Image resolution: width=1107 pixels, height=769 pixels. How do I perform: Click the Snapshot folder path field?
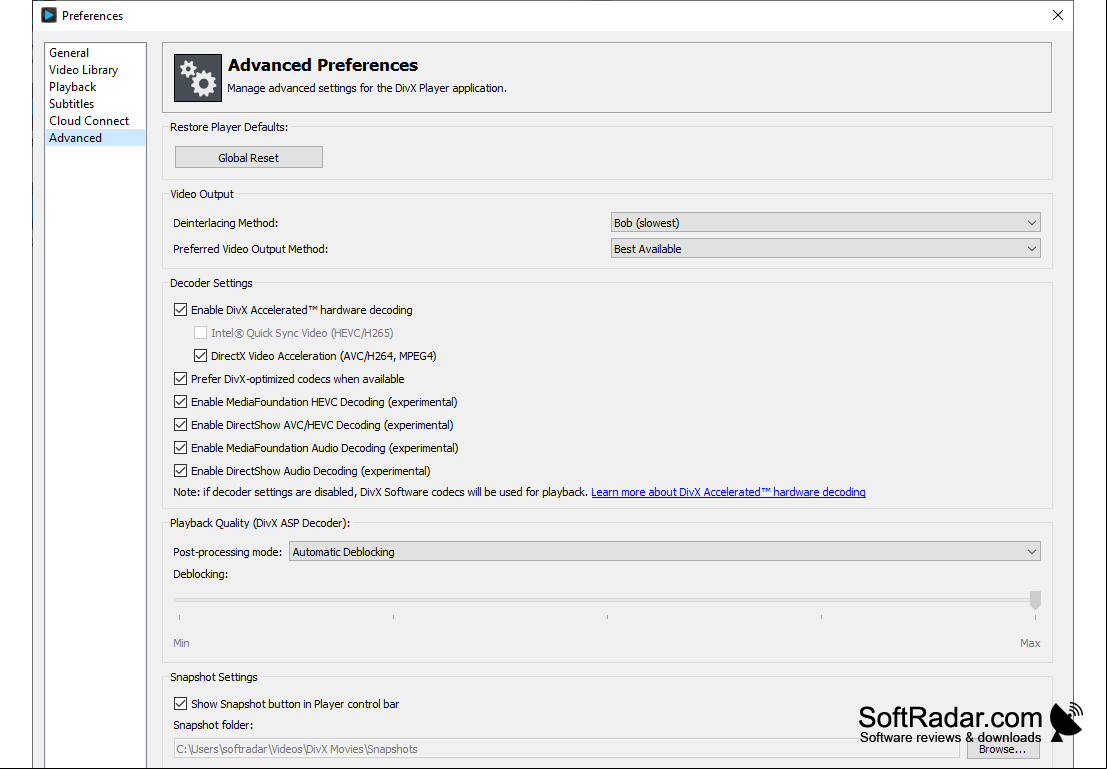click(x=566, y=749)
